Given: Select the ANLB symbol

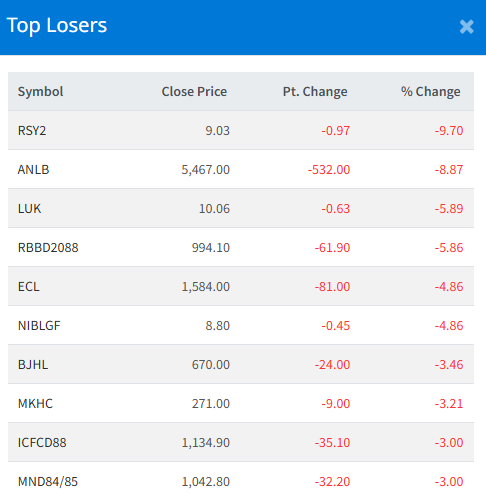Looking at the screenshot, I should coord(33,170).
